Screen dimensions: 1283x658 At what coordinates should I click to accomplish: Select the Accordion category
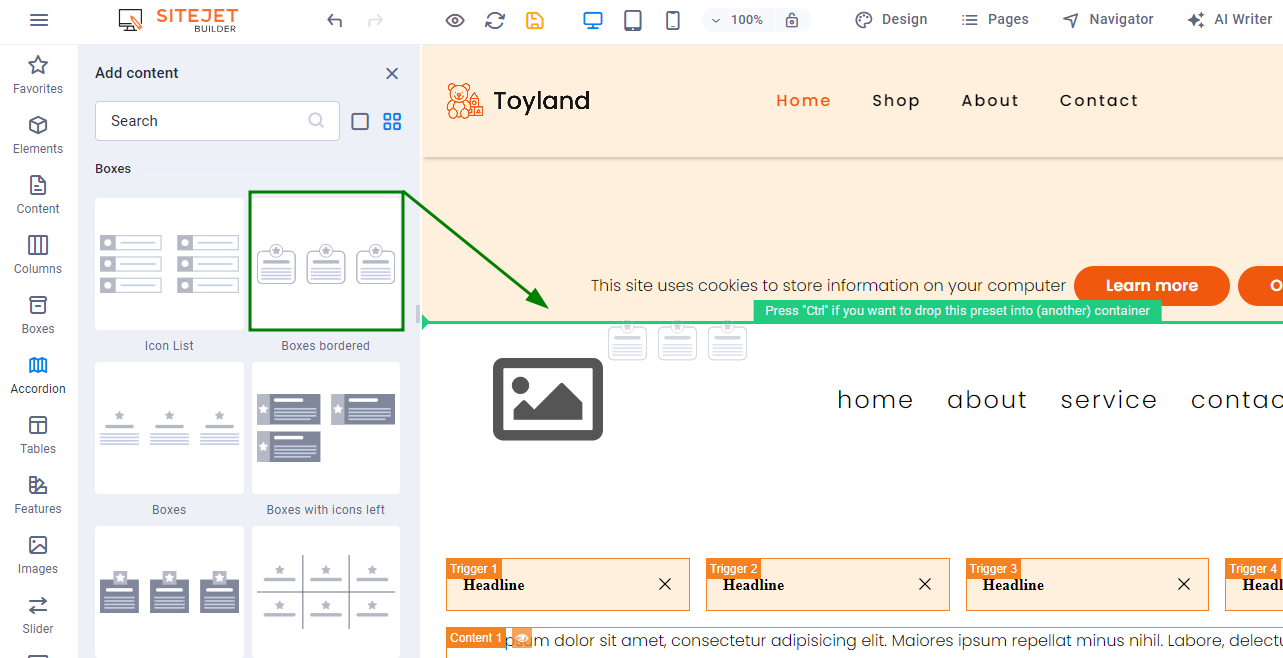click(38, 375)
